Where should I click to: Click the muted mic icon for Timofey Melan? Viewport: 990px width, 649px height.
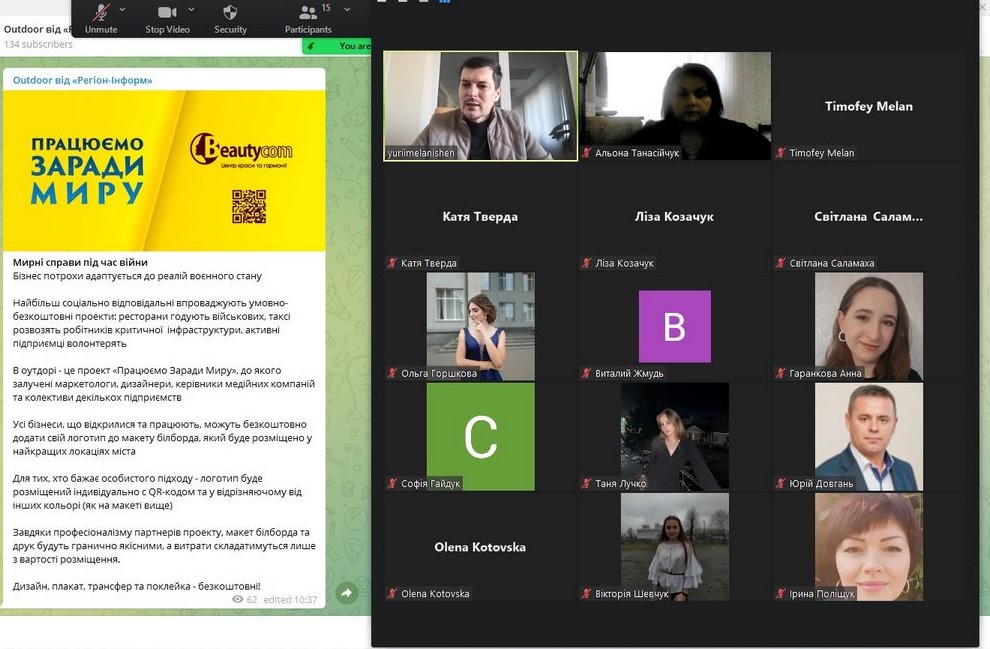click(780, 153)
